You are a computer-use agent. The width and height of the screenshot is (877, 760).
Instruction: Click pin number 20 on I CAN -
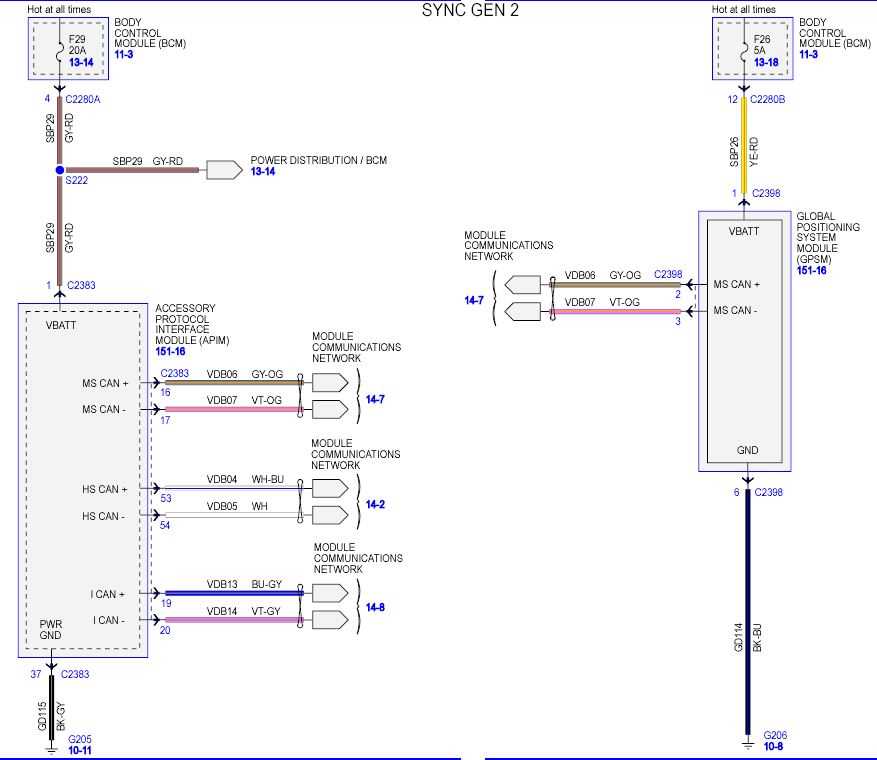click(165, 630)
